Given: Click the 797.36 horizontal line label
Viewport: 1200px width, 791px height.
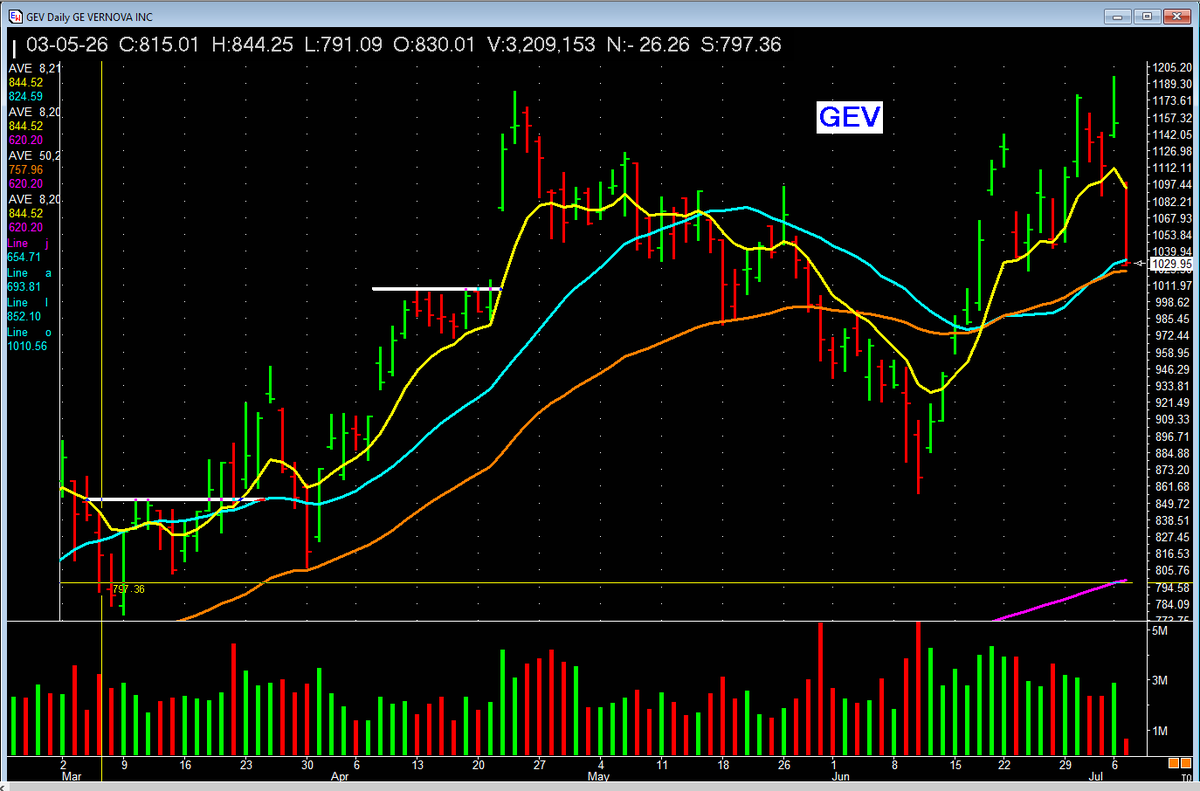Looking at the screenshot, I should 128,589.
